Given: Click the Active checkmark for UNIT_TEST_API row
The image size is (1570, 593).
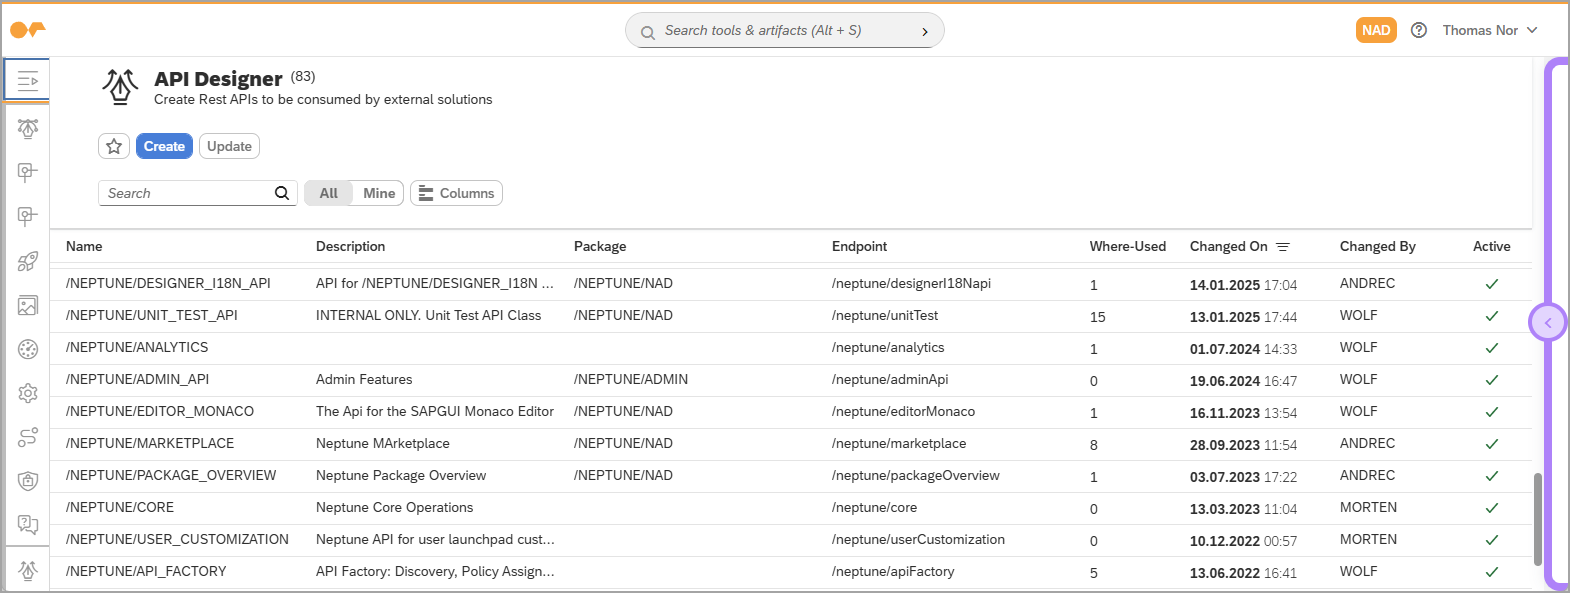Looking at the screenshot, I should 1492,316.
